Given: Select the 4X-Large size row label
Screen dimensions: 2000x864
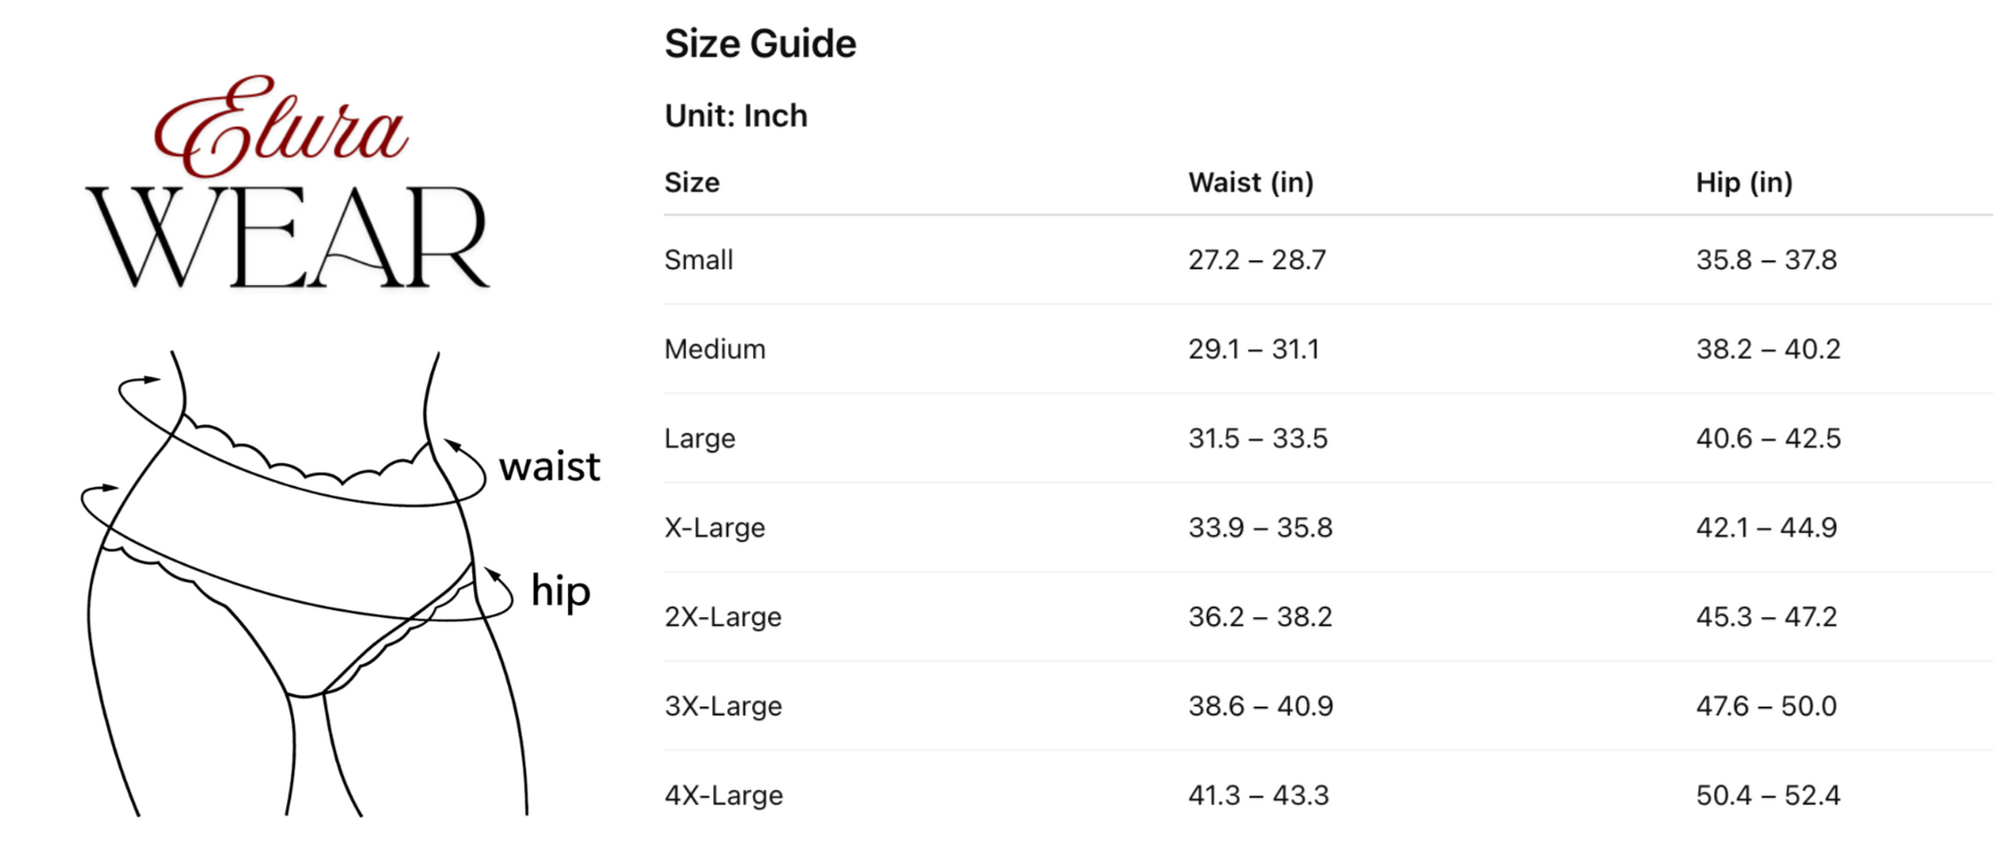Looking at the screenshot, I should tap(724, 795).
